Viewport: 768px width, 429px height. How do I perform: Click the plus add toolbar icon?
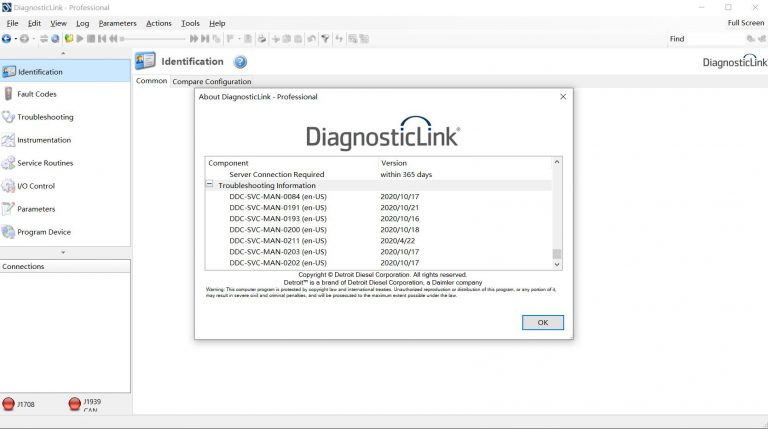tap(276, 39)
